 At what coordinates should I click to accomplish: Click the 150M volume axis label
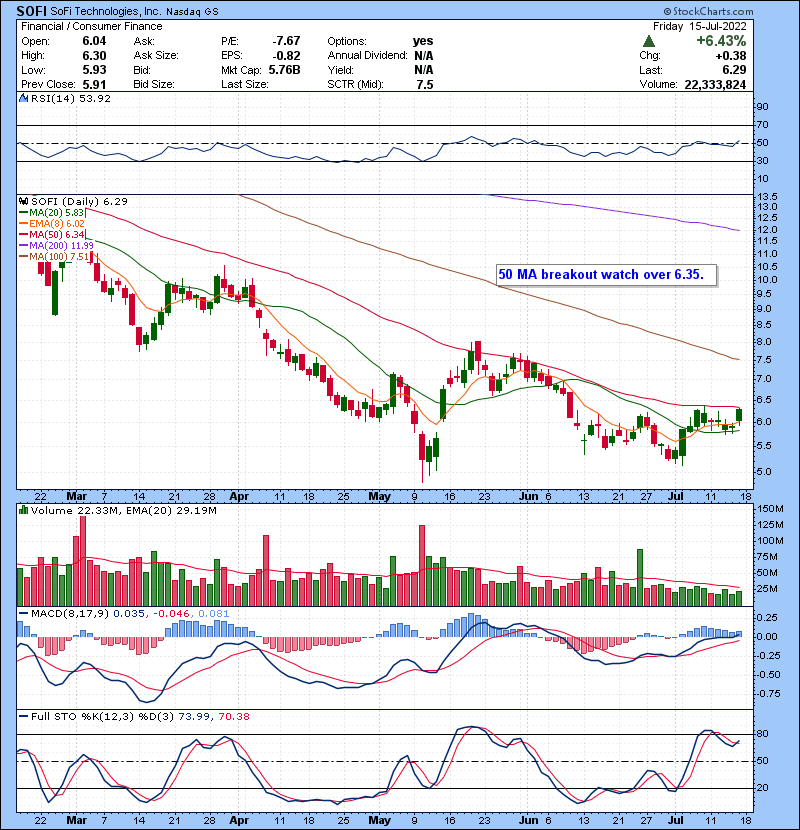[770, 509]
